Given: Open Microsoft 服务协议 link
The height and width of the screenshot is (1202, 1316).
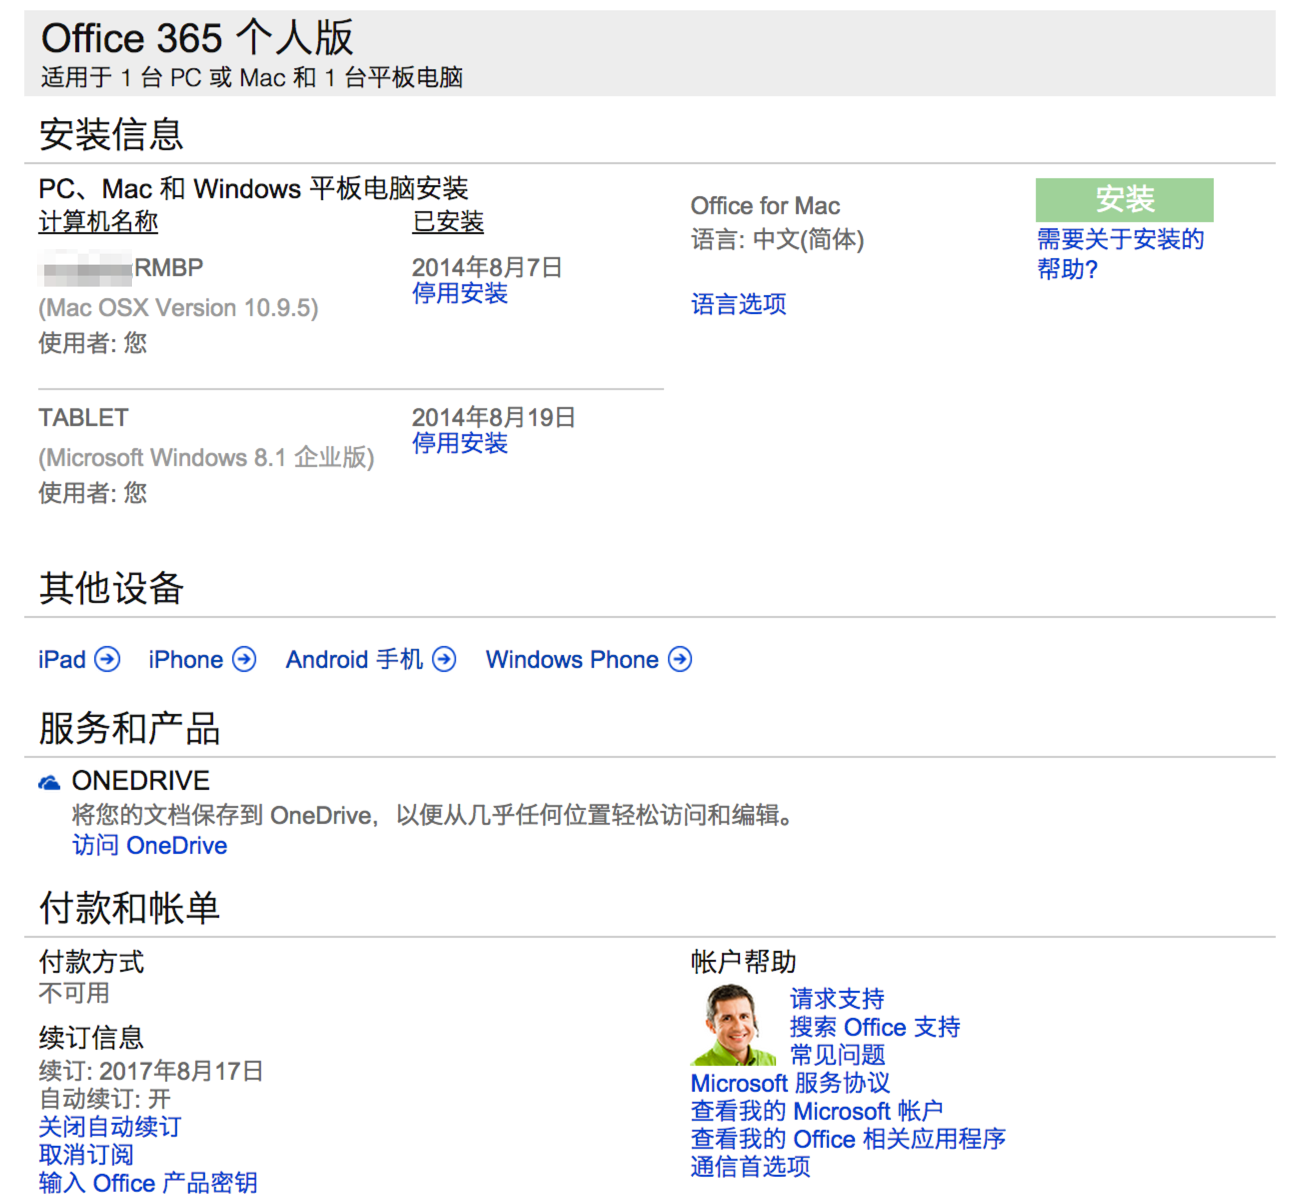Looking at the screenshot, I should point(790,1083).
